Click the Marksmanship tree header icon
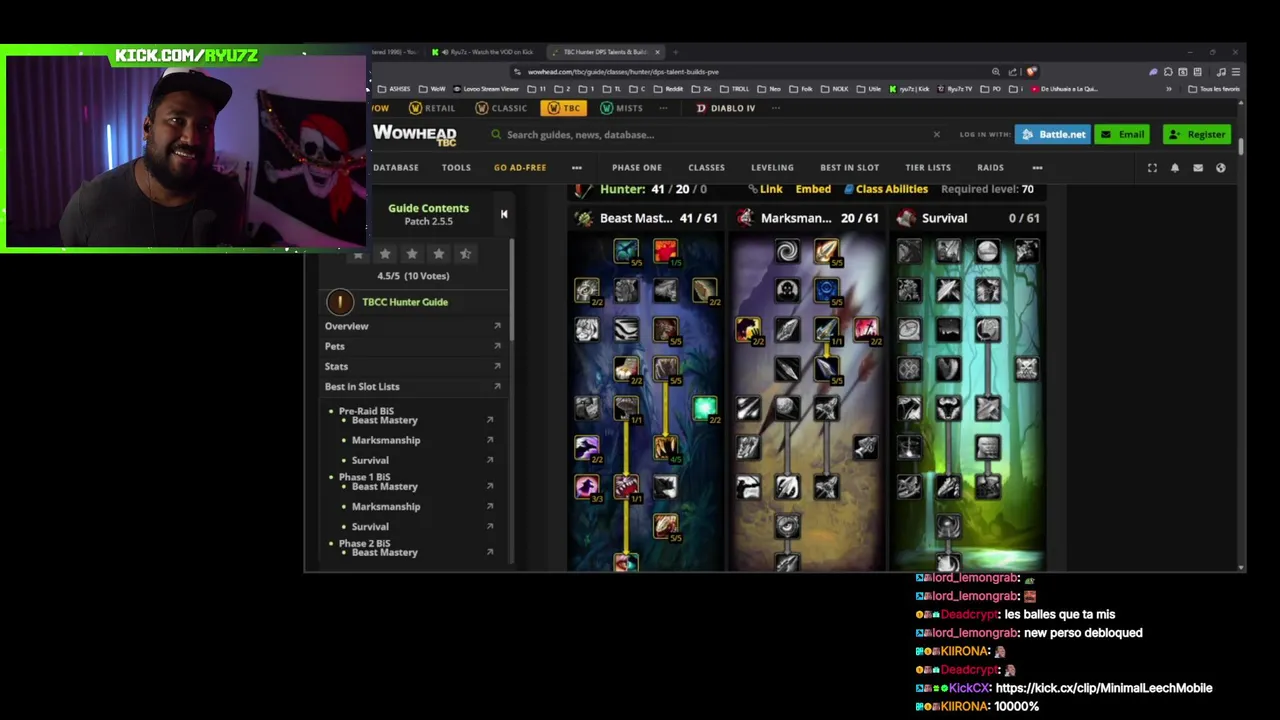 [745, 218]
